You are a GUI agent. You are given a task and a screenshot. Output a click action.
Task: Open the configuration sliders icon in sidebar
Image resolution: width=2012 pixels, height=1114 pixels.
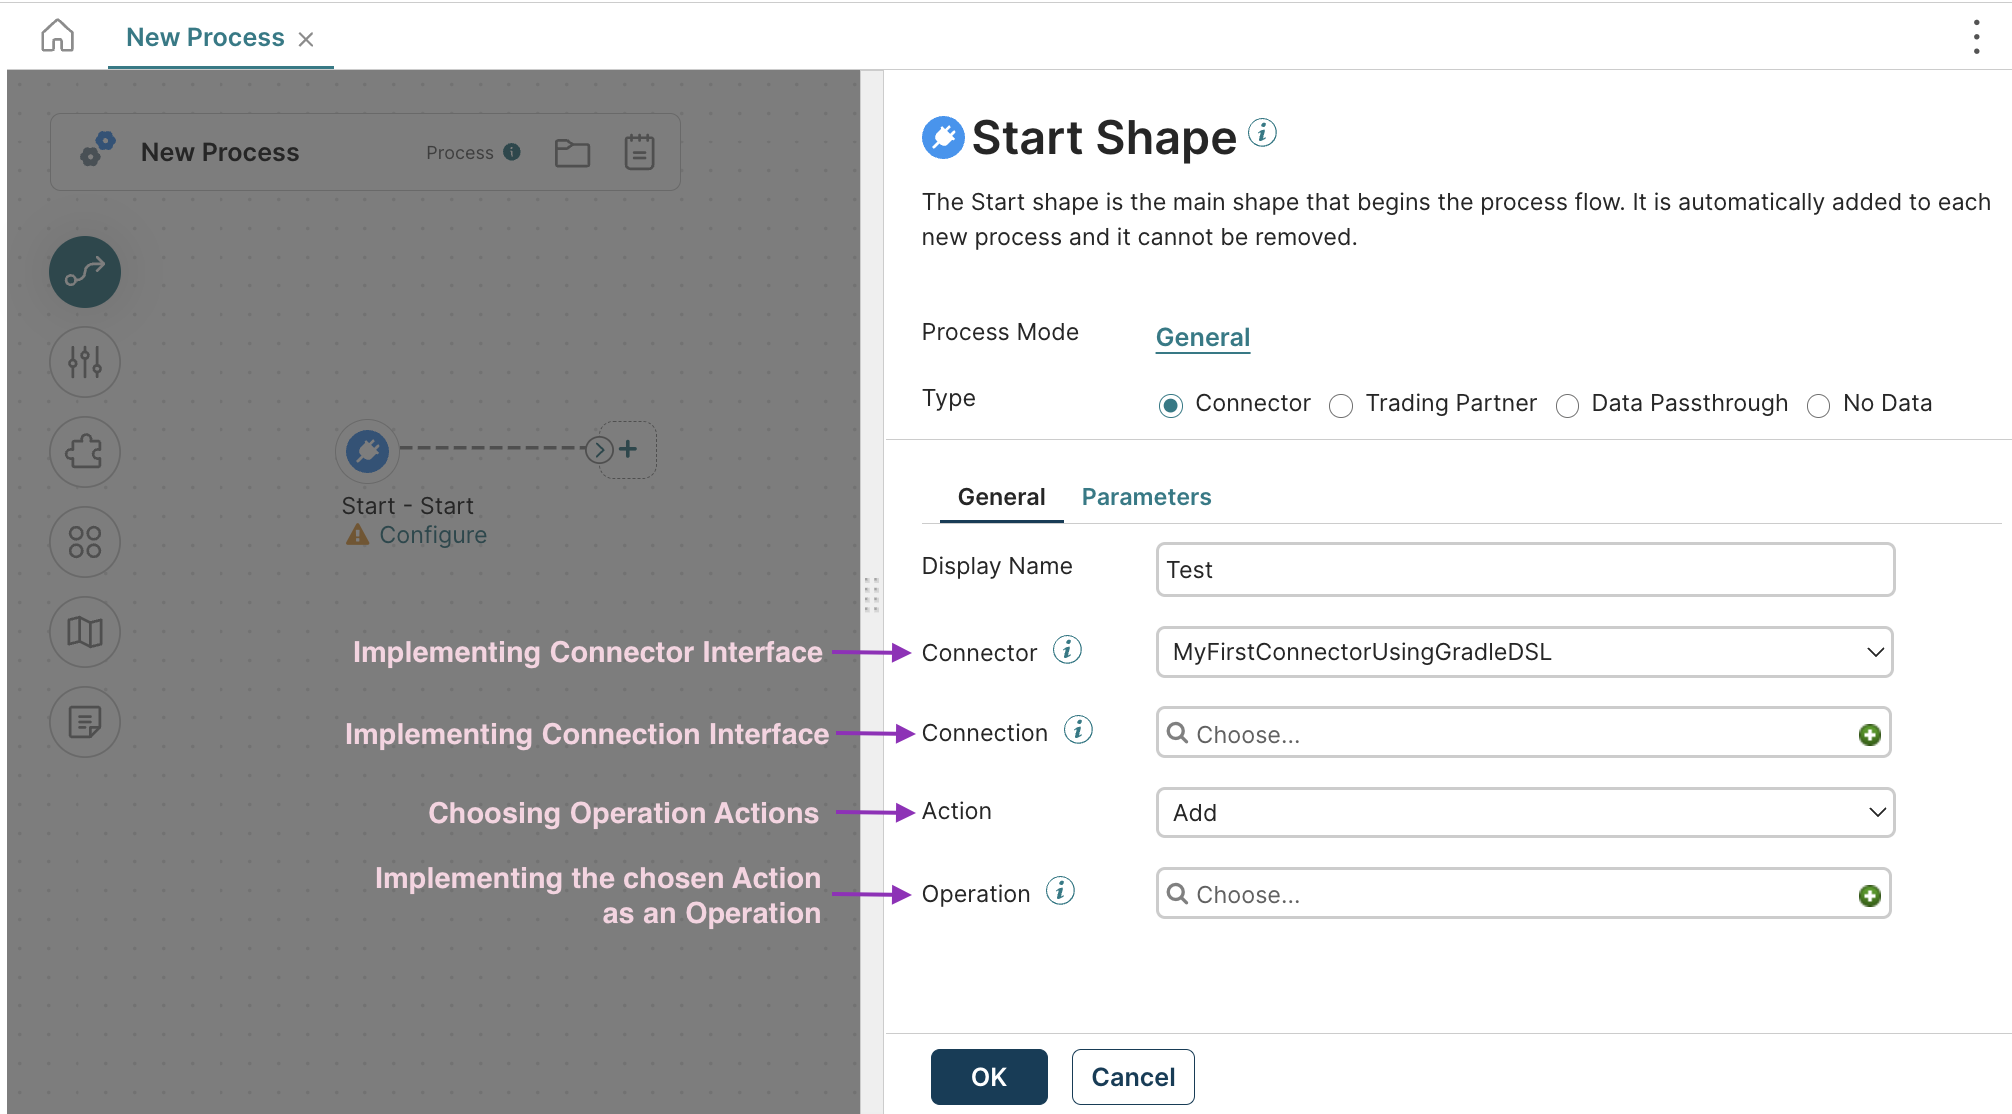pos(84,362)
